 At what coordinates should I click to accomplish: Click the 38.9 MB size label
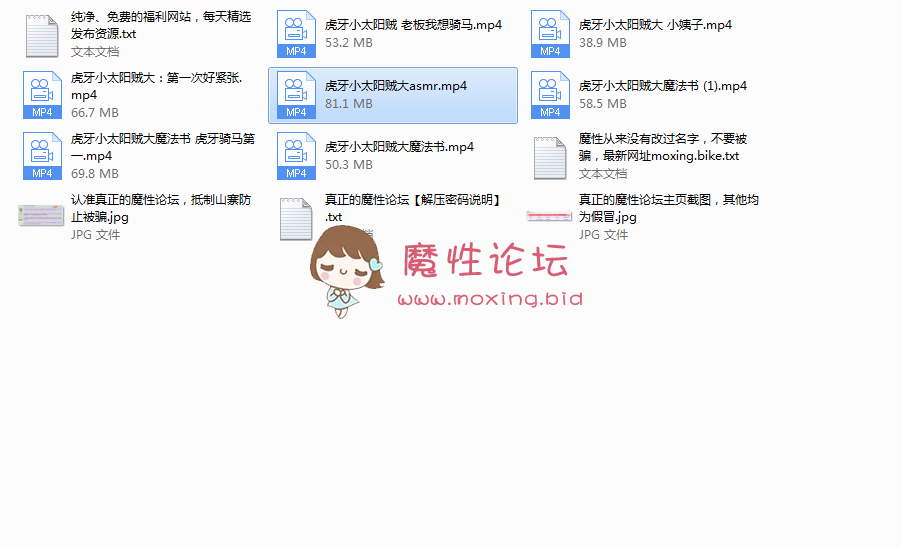603,43
